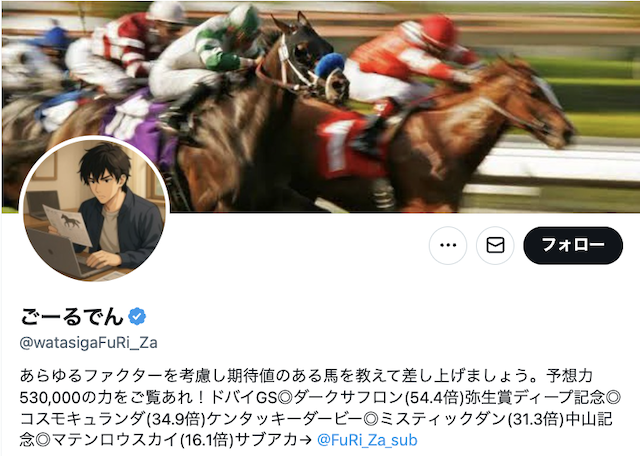Click the envelope message icon
The height and width of the screenshot is (456, 640).
click(x=495, y=245)
